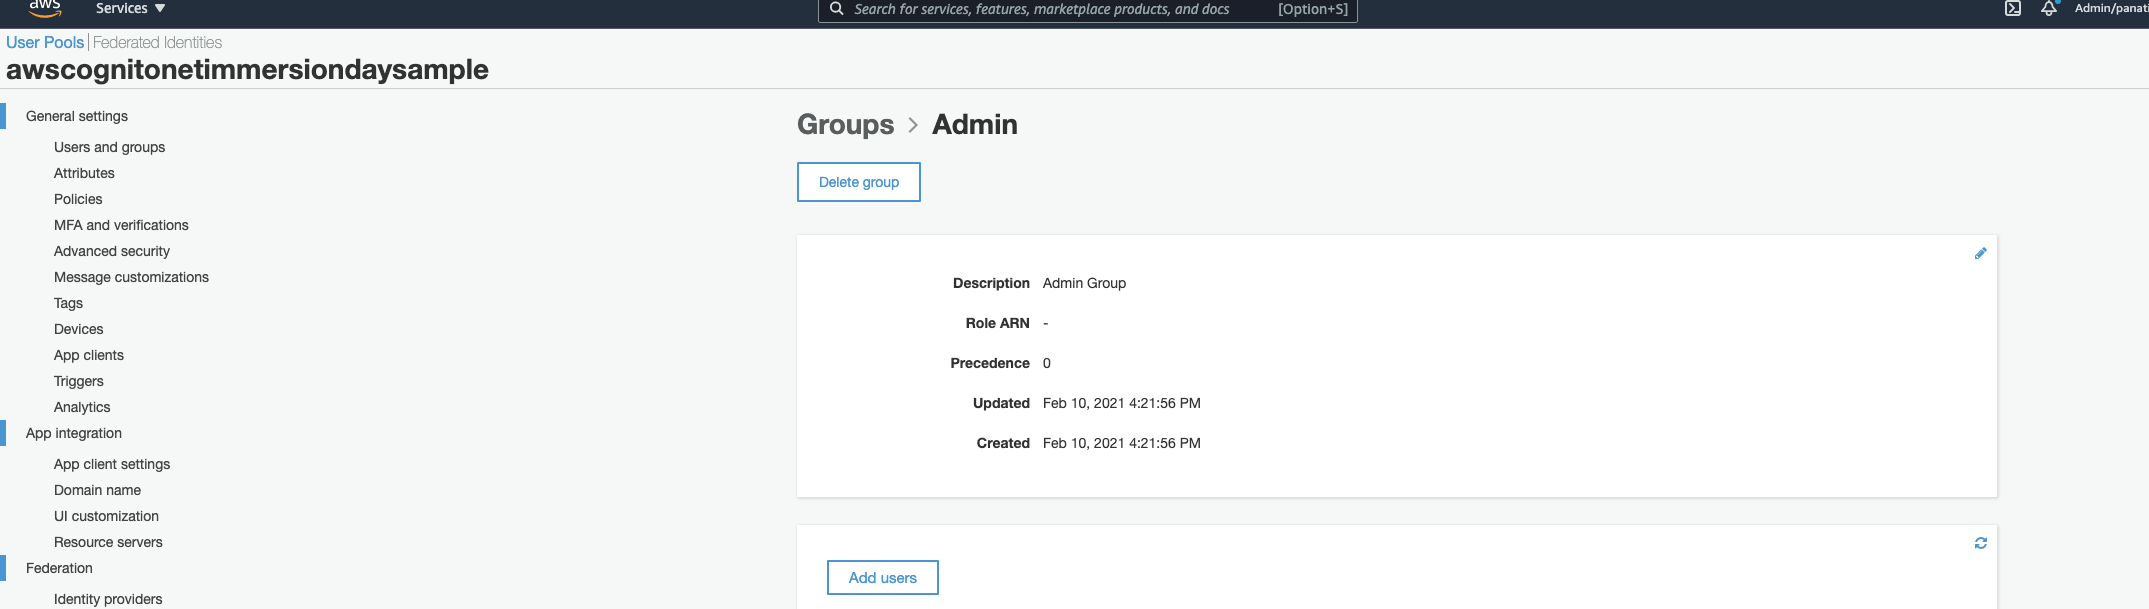Open Policies settings
This screenshot has height=609, width=2149.
78,199
